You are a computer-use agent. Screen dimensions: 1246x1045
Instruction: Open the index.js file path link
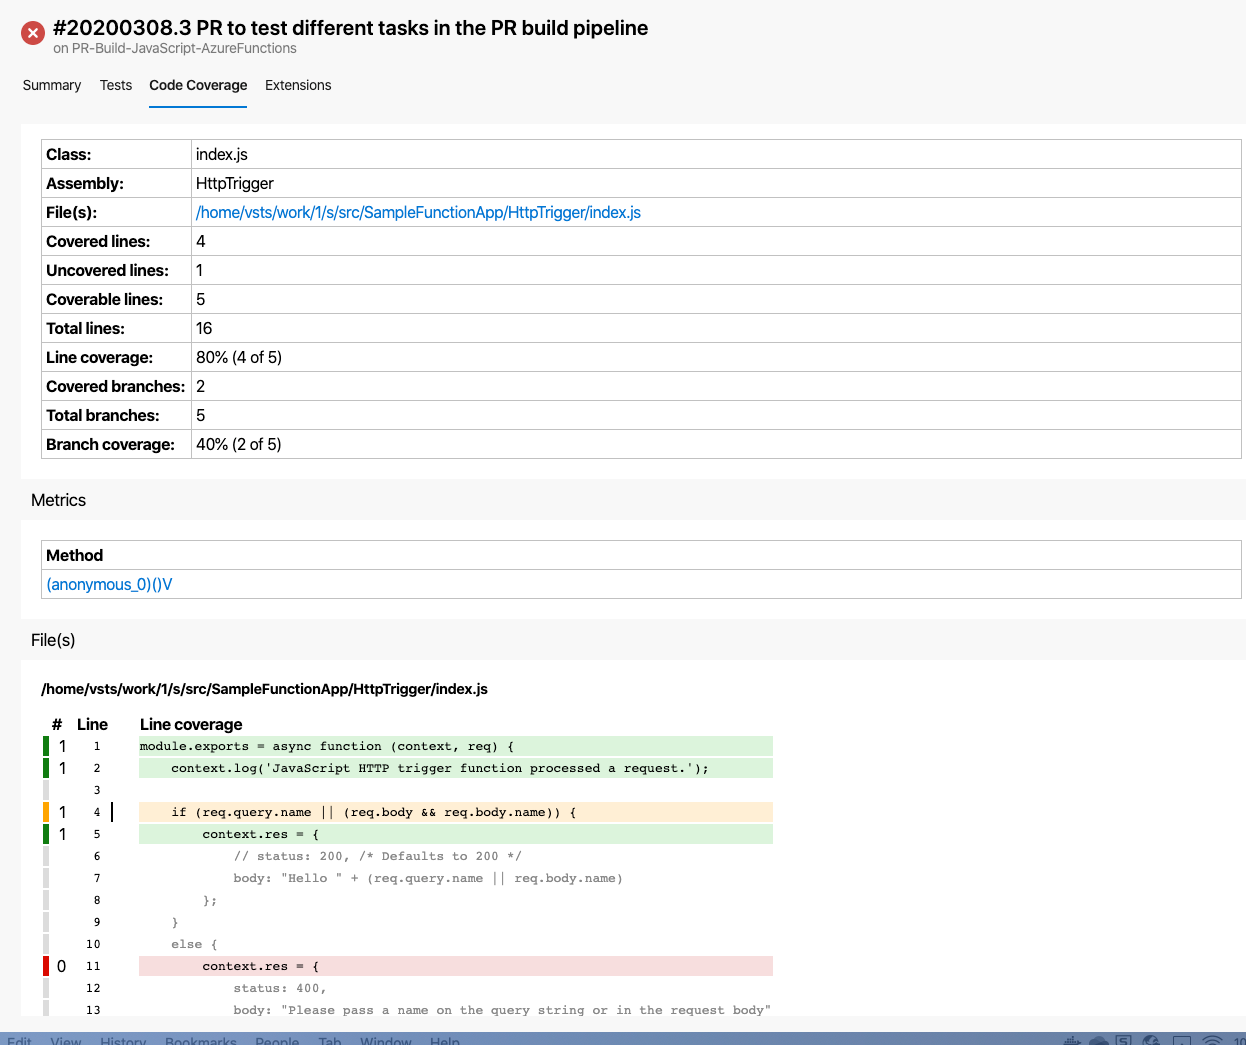pyautogui.click(x=418, y=212)
